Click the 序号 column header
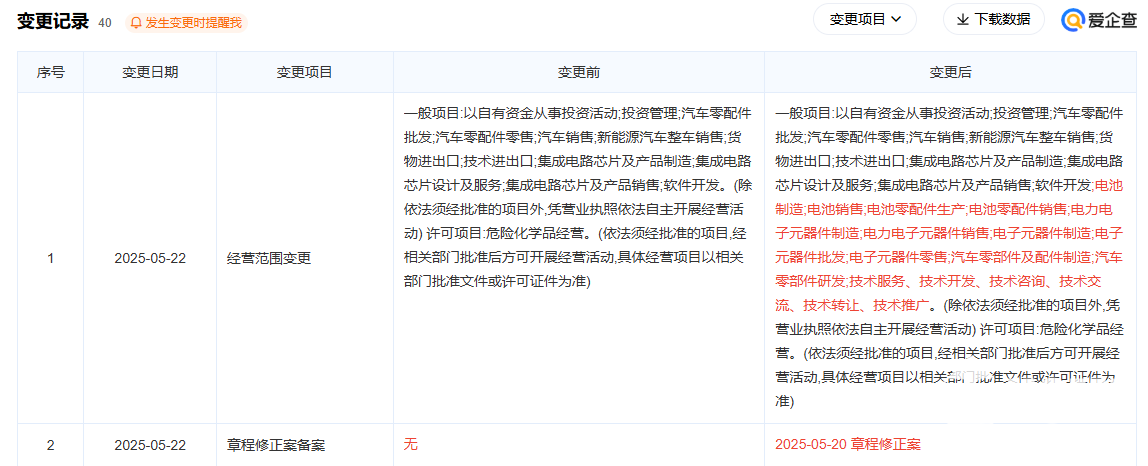 click(x=51, y=72)
